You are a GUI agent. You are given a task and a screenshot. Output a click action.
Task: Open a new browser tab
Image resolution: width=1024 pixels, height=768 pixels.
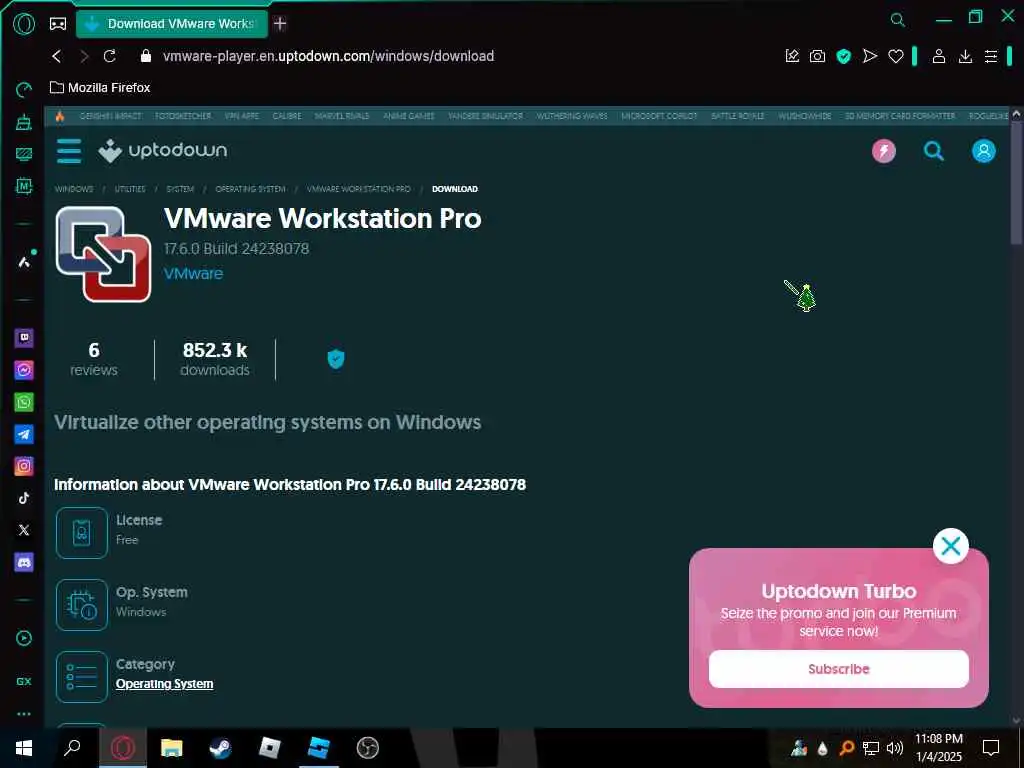tap(280, 24)
